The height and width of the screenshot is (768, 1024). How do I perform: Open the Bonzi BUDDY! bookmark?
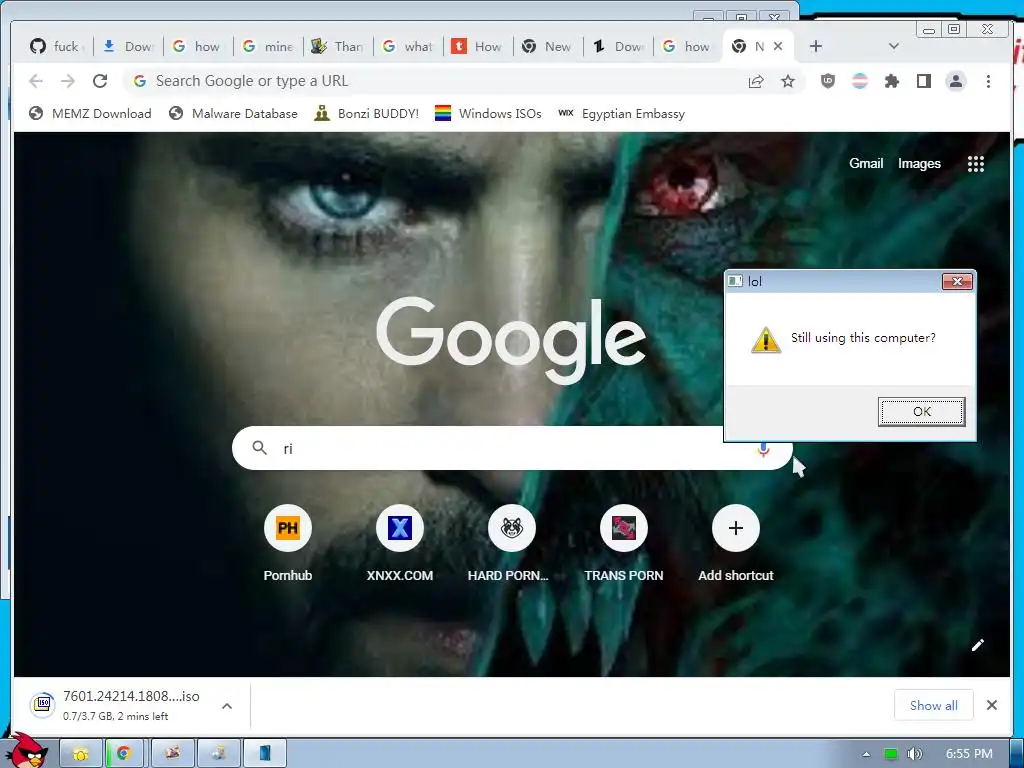[366, 114]
